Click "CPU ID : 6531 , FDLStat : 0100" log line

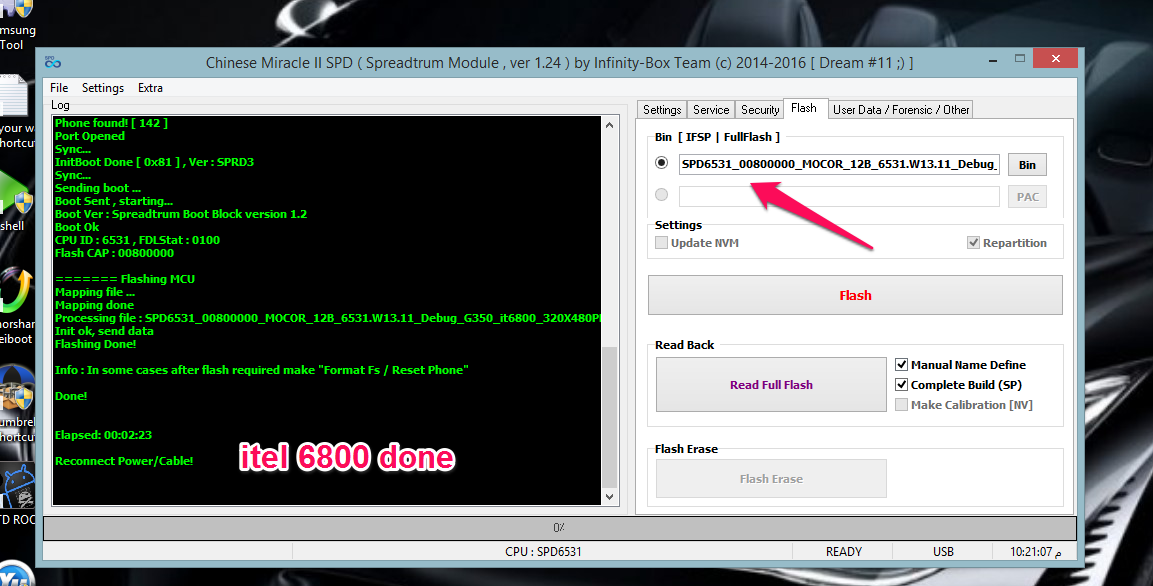(x=138, y=240)
